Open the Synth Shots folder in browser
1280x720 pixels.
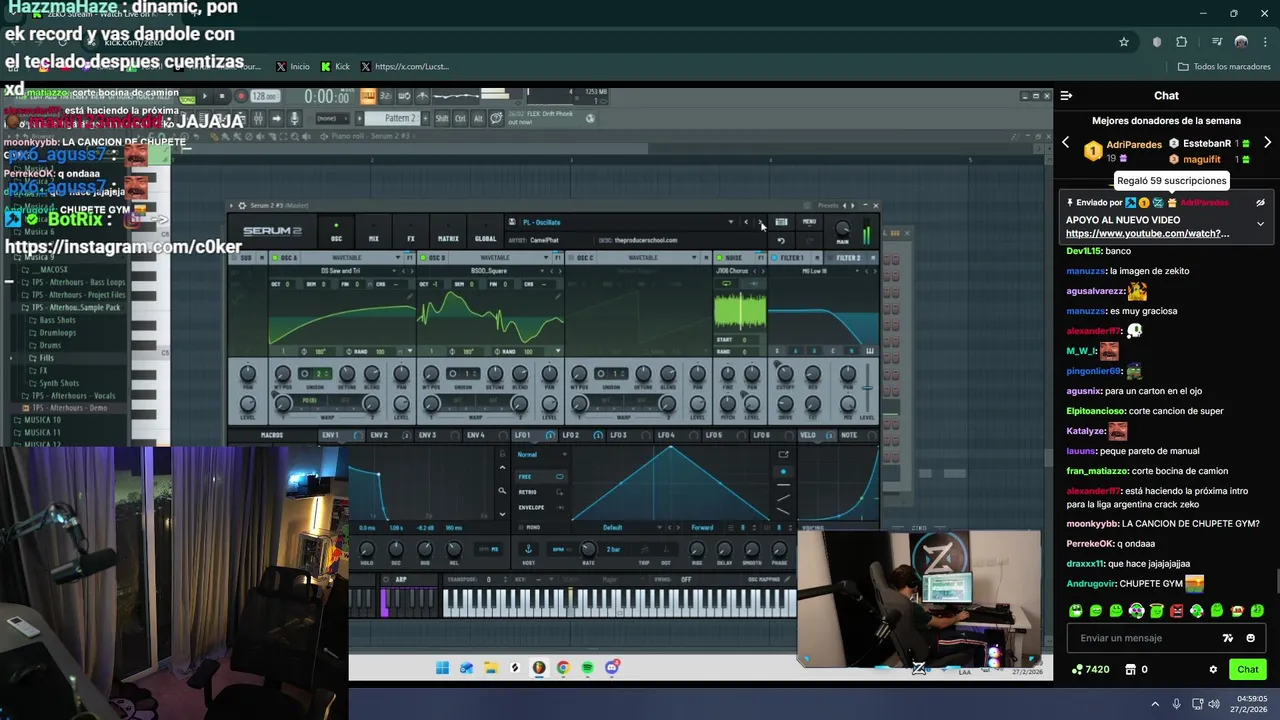[x=58, y=383]
